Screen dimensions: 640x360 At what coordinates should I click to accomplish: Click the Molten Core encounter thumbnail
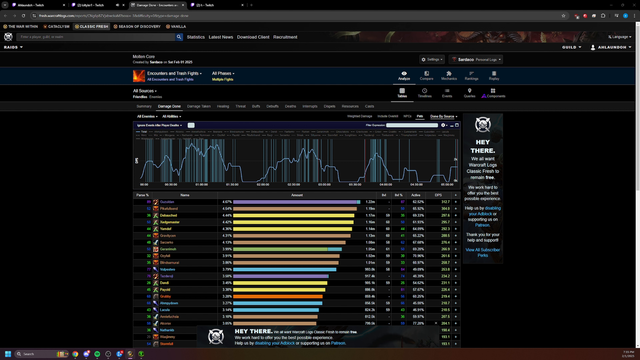139,76
